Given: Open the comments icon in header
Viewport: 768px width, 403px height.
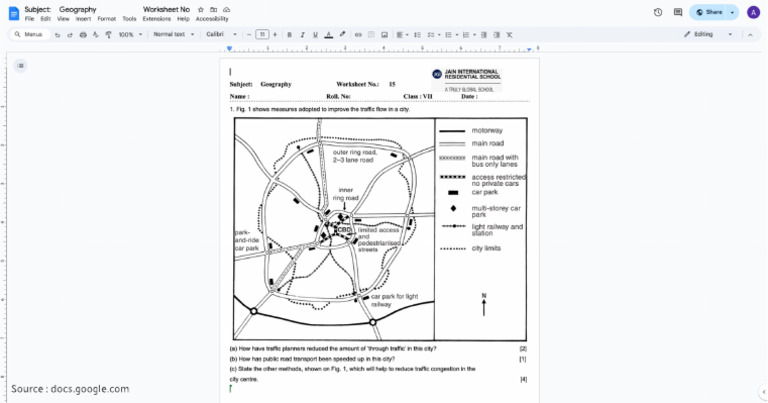Looking at the screenshot, I should 678,12.
